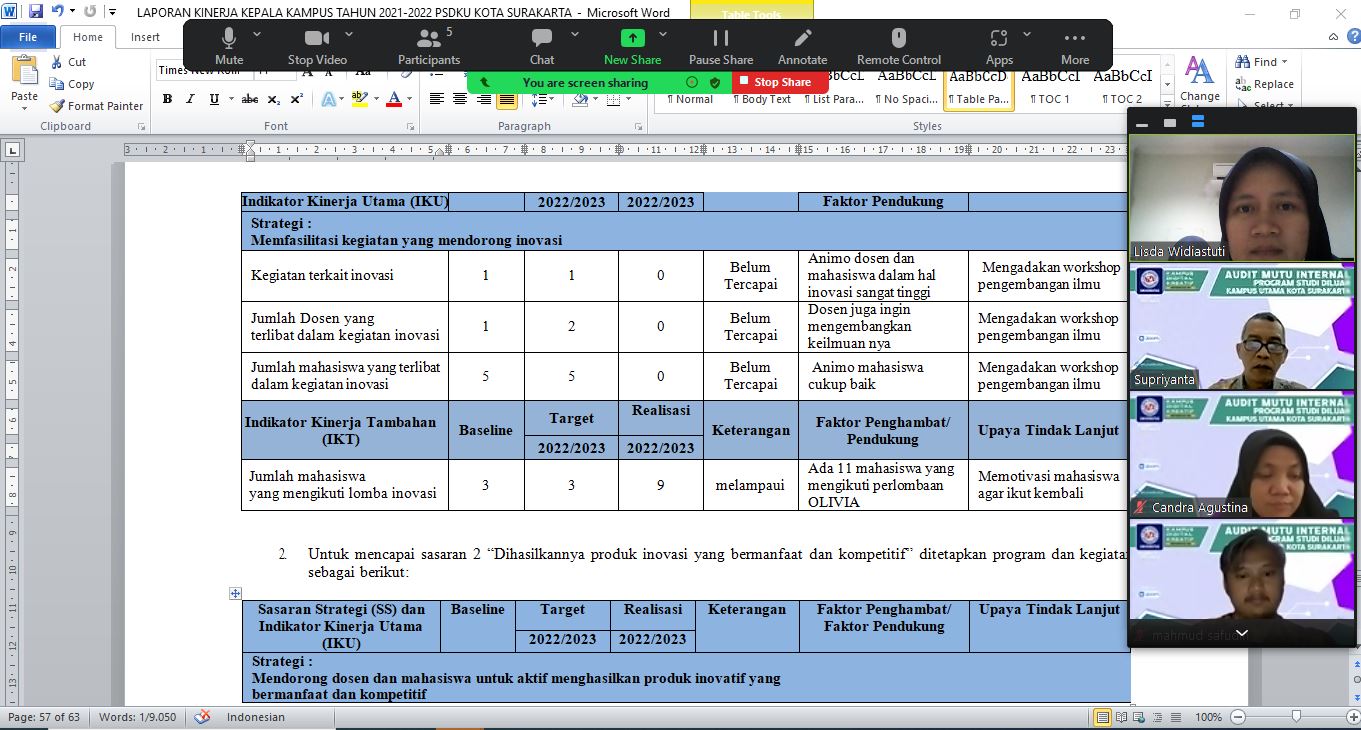1361x730 pixels.
Task: Toggle Strikethrough formatting
Action: click(250, 99)
